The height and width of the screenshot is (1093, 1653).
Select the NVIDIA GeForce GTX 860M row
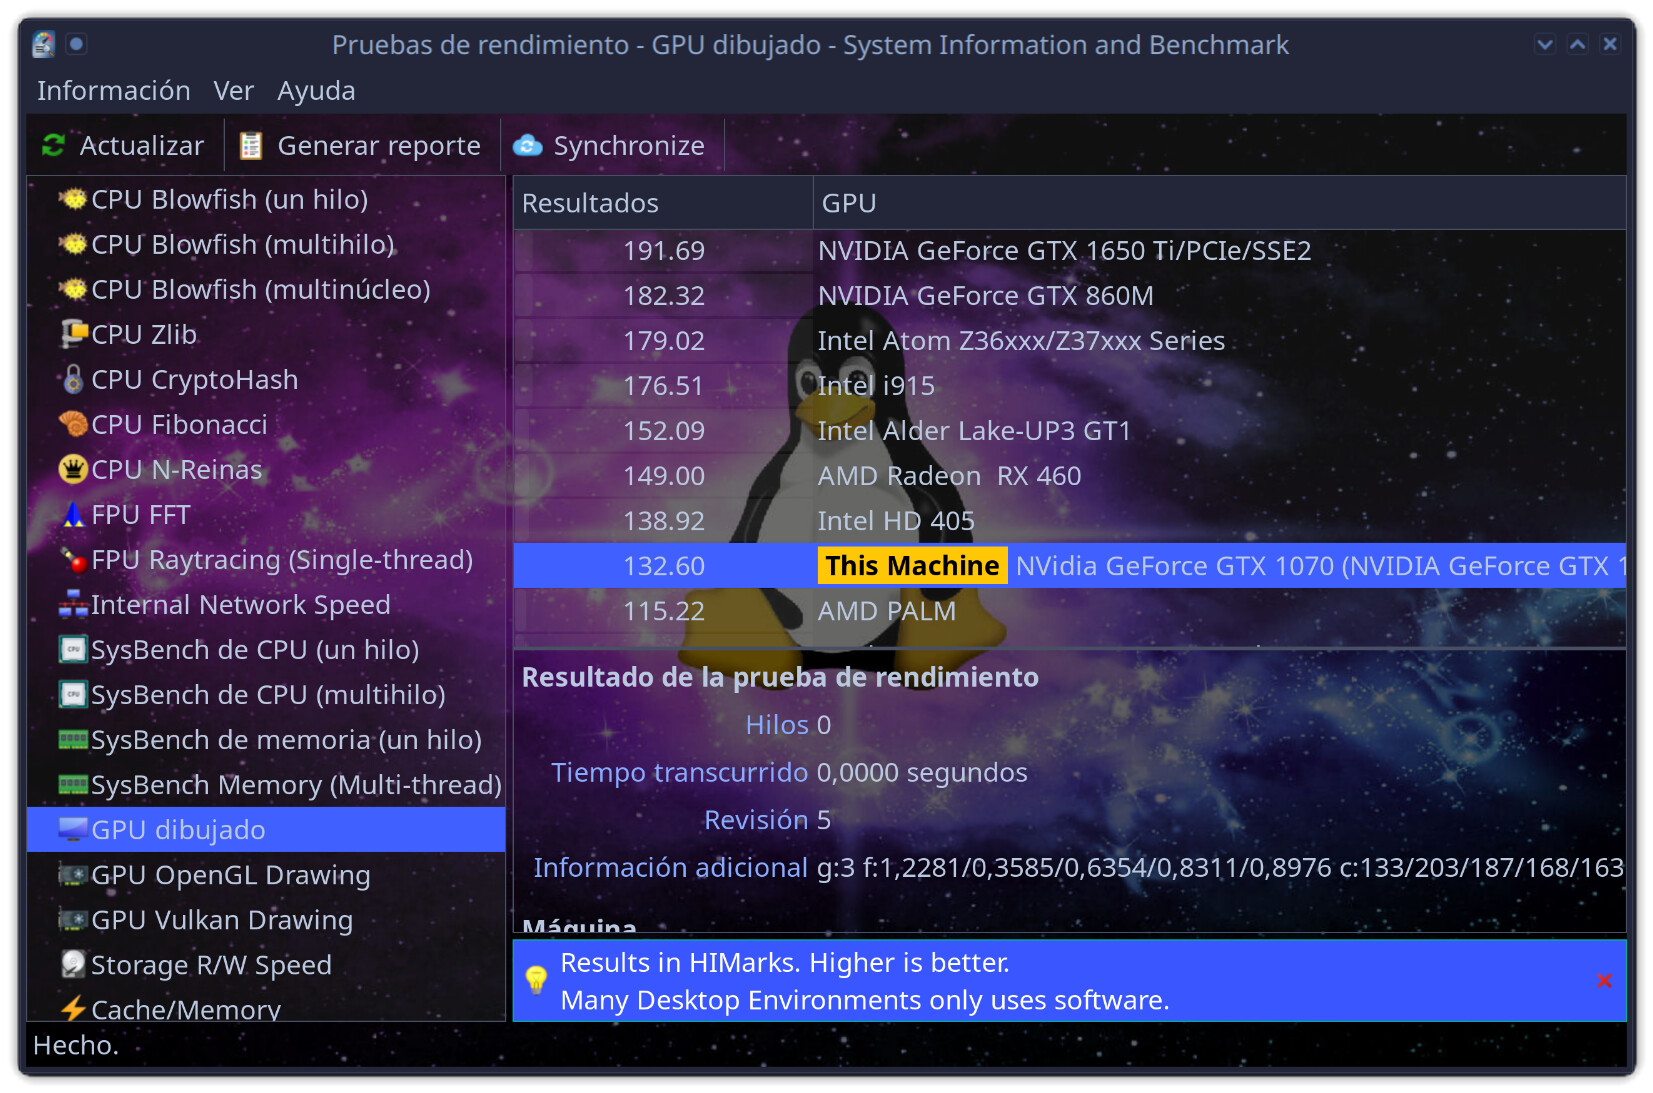pos(985,296)
